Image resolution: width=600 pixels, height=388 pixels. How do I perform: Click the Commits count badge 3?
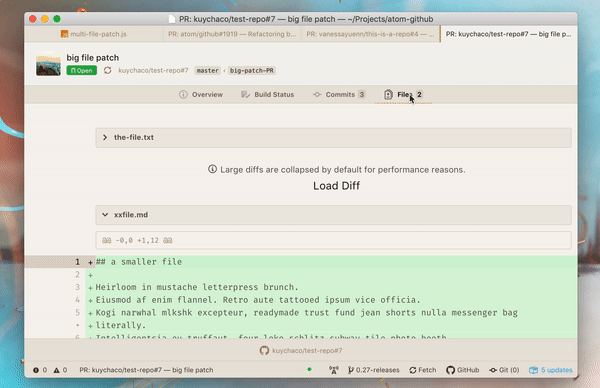click(x=362, y=95)
